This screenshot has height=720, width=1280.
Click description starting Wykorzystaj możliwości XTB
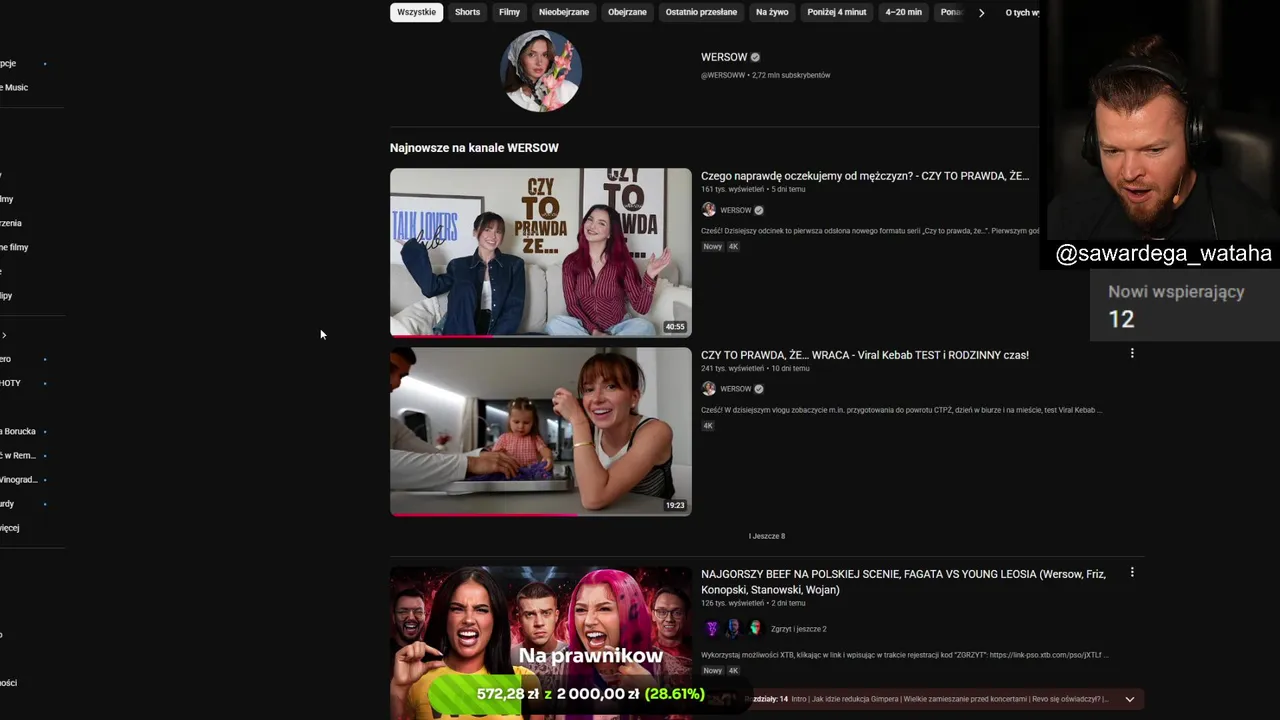coord(905,655)
